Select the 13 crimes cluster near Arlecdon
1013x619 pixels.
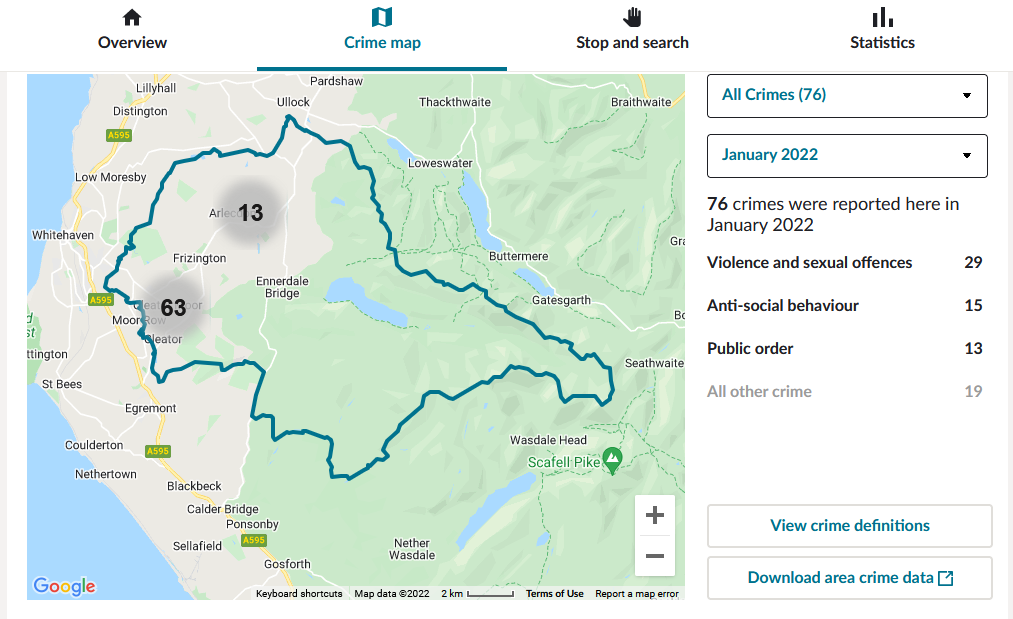click(251, 213)
